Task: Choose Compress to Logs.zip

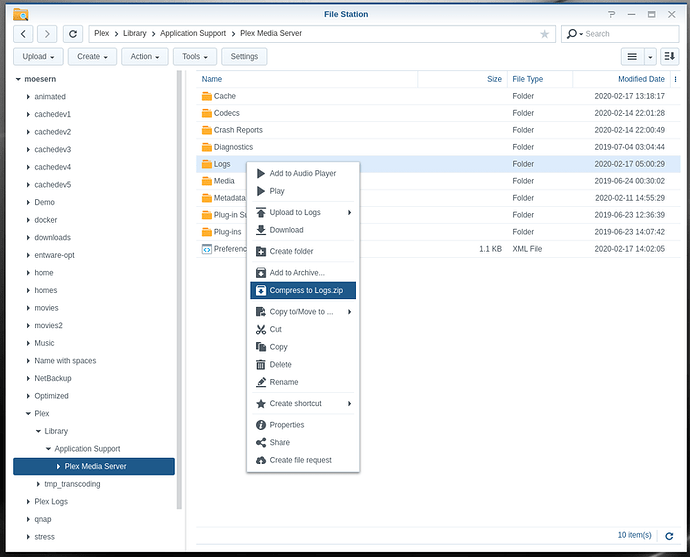Action: [x=303, y=290]
